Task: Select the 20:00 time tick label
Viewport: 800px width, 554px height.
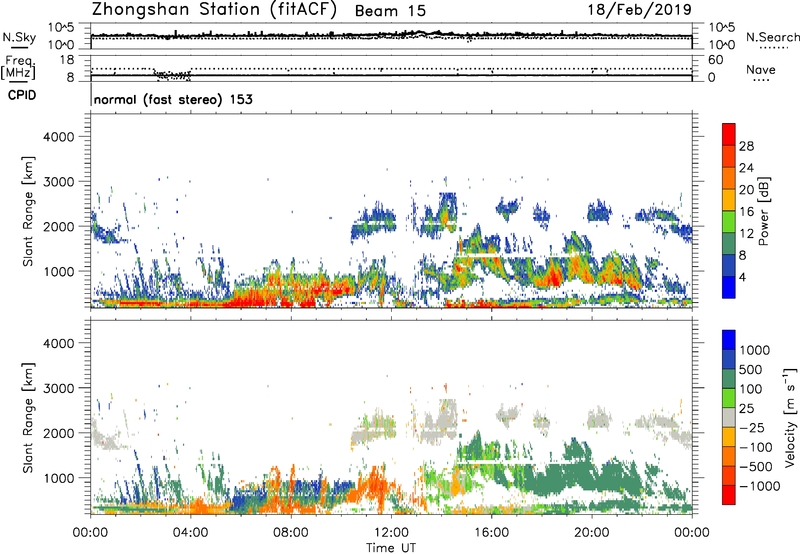Action: coord(591,533)
